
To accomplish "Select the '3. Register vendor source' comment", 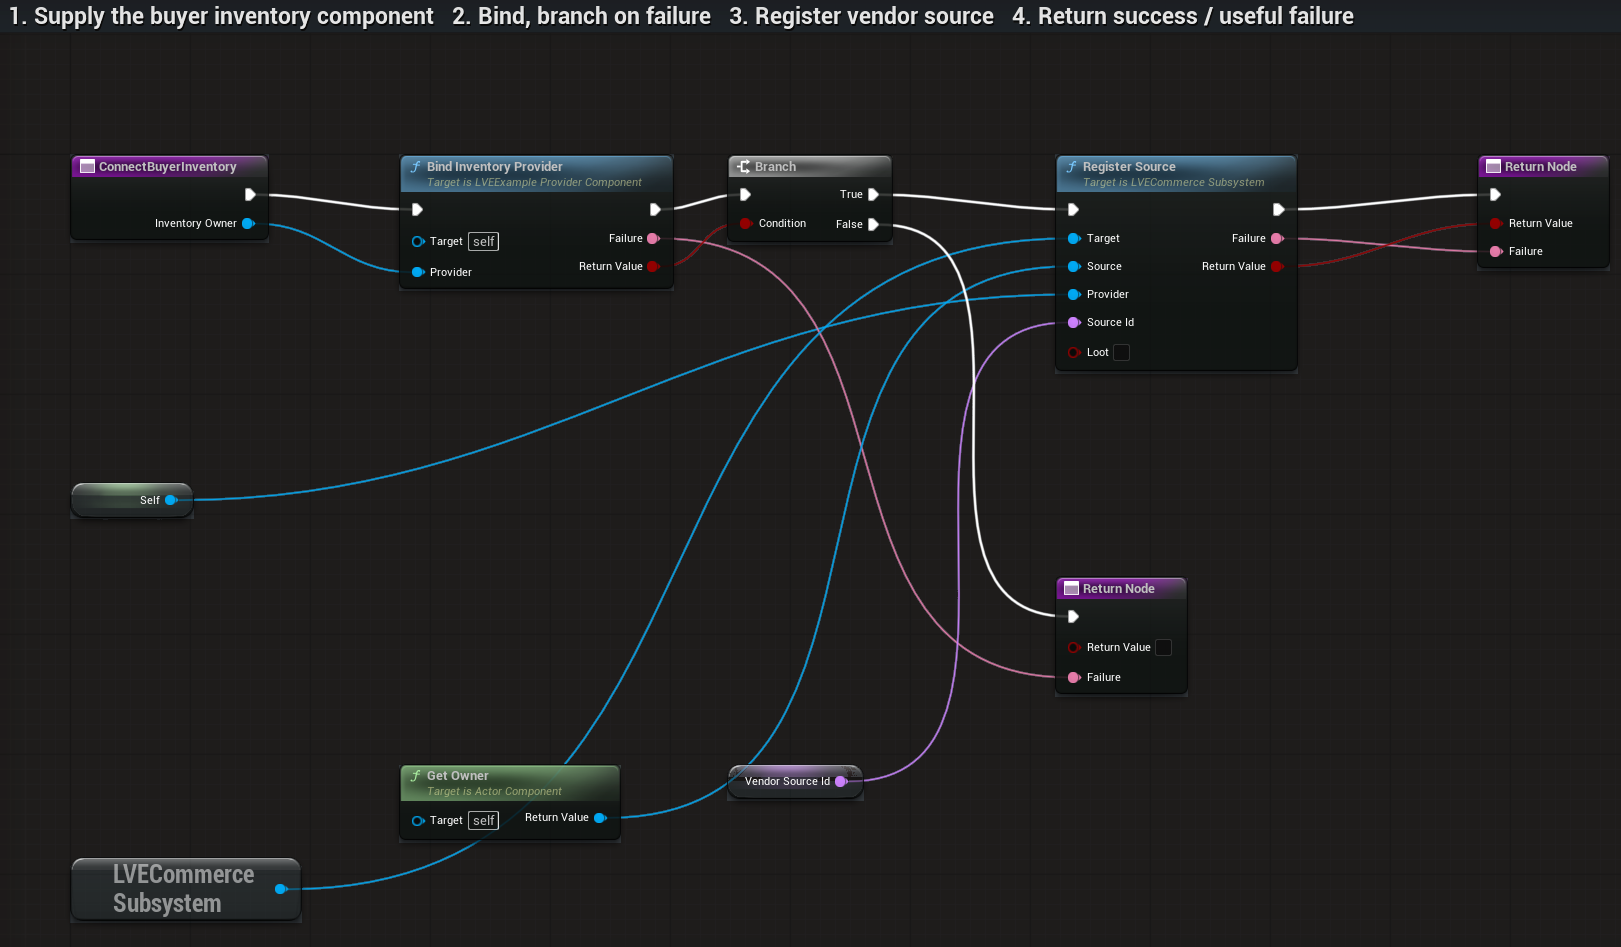I will (861, 16).
